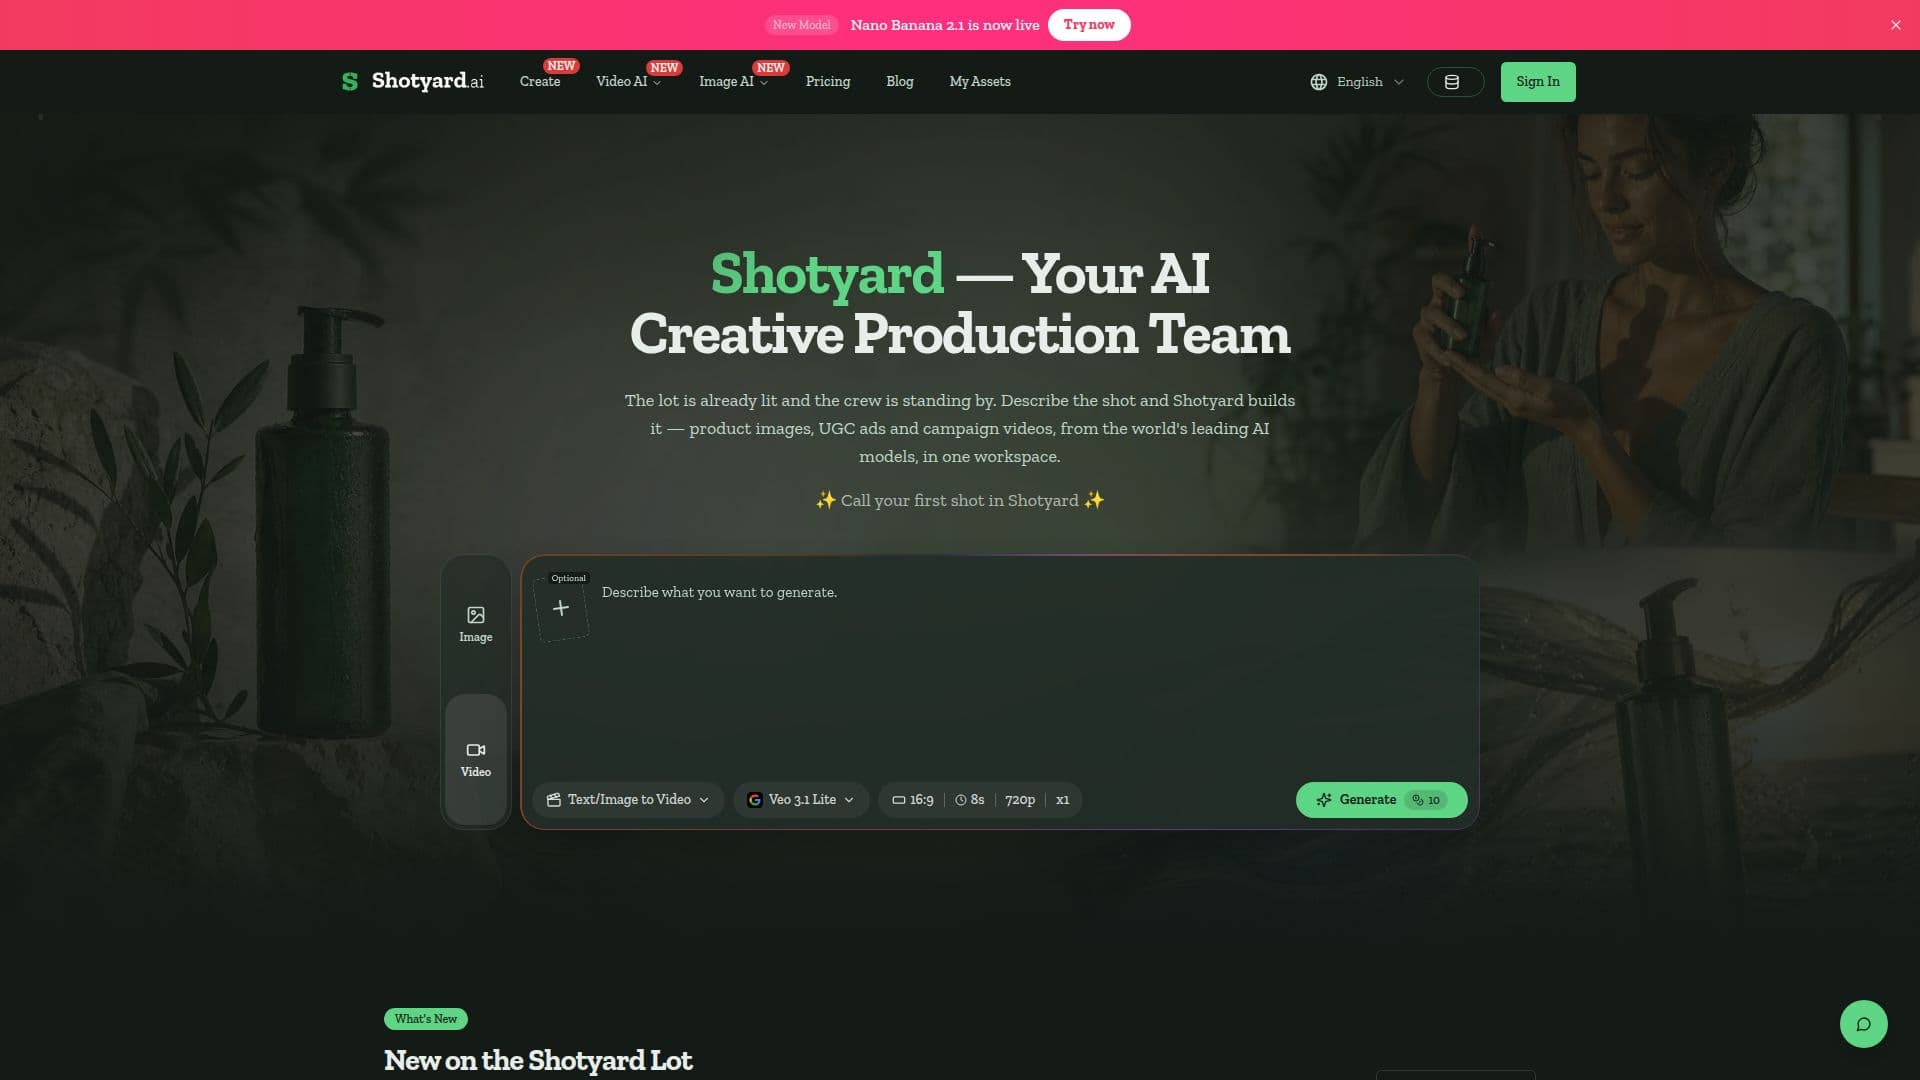Switch to Image generation mode
Viewport: 1920px width, 1080px height.
[x=476, y=624]
